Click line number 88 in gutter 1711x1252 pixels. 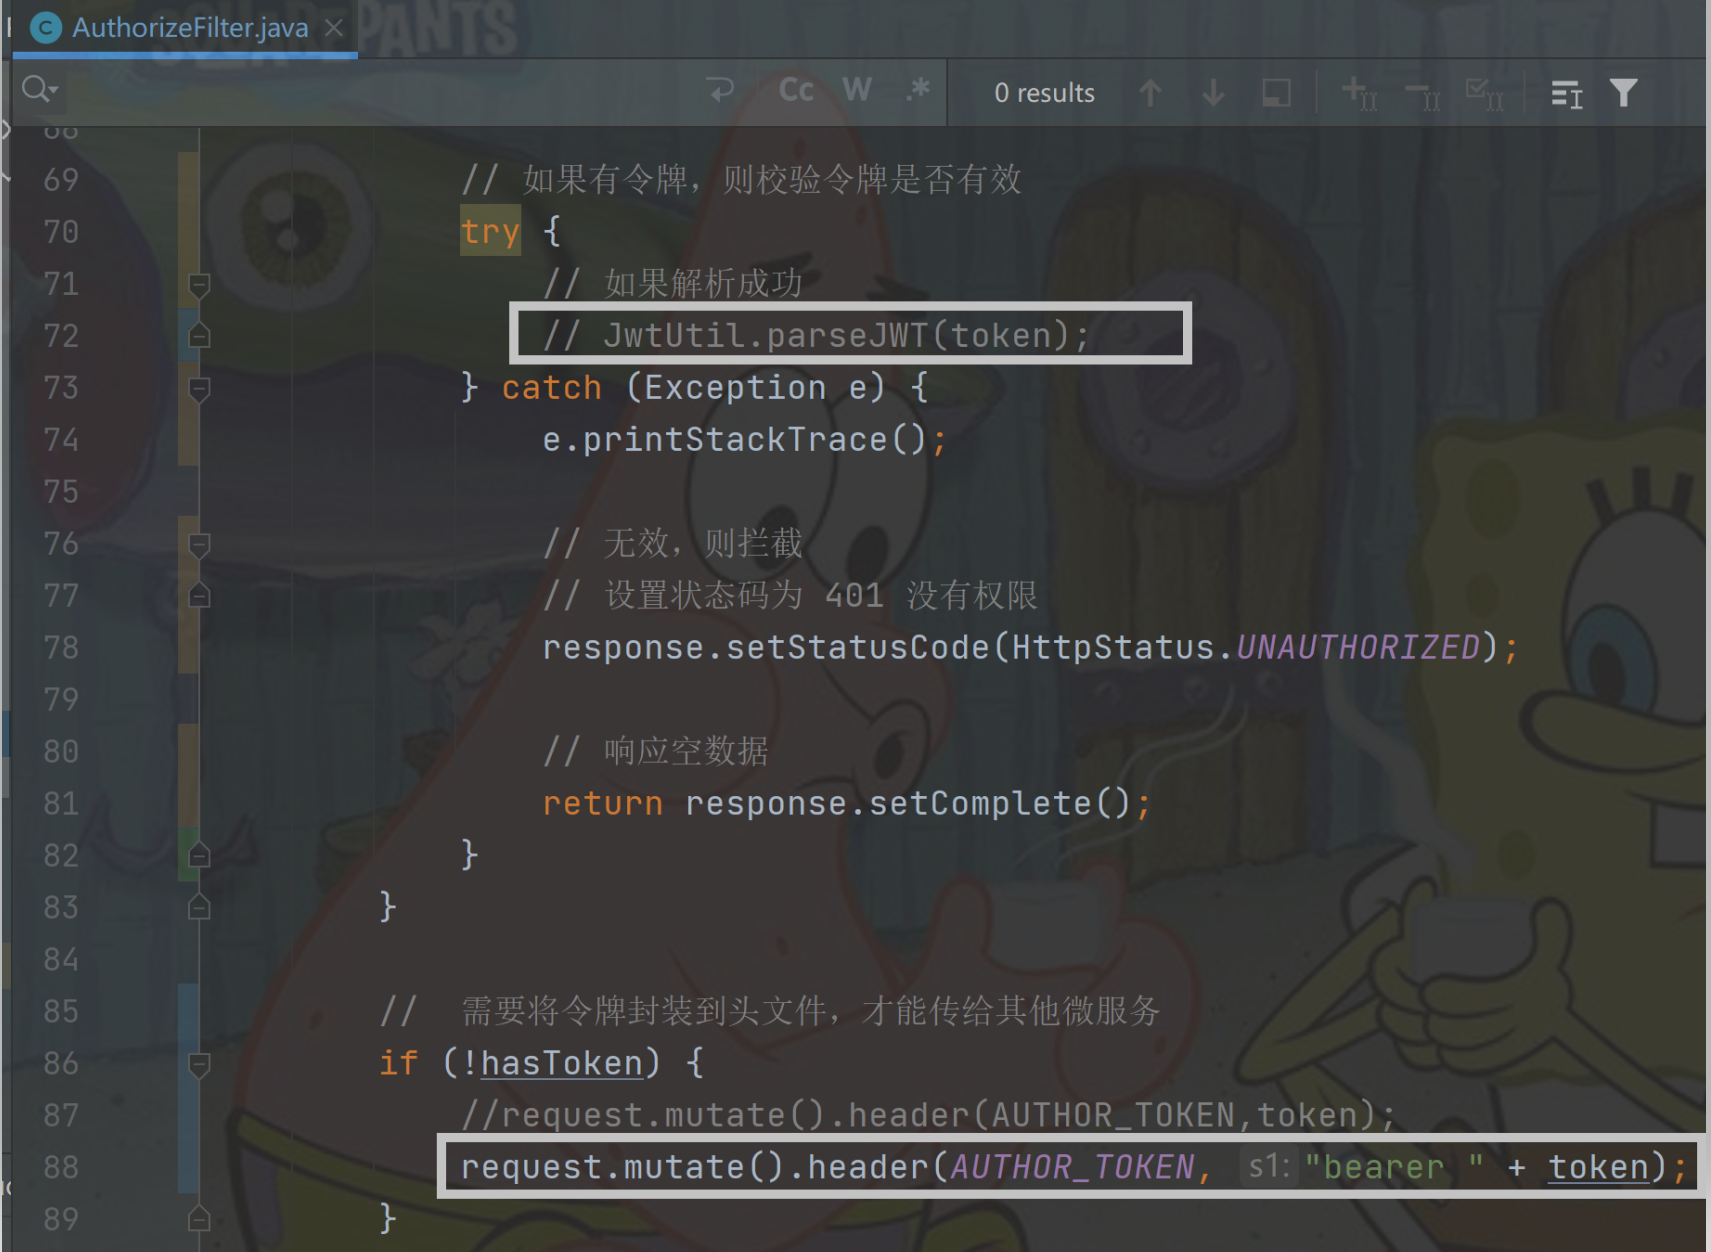click(61, 1168)
